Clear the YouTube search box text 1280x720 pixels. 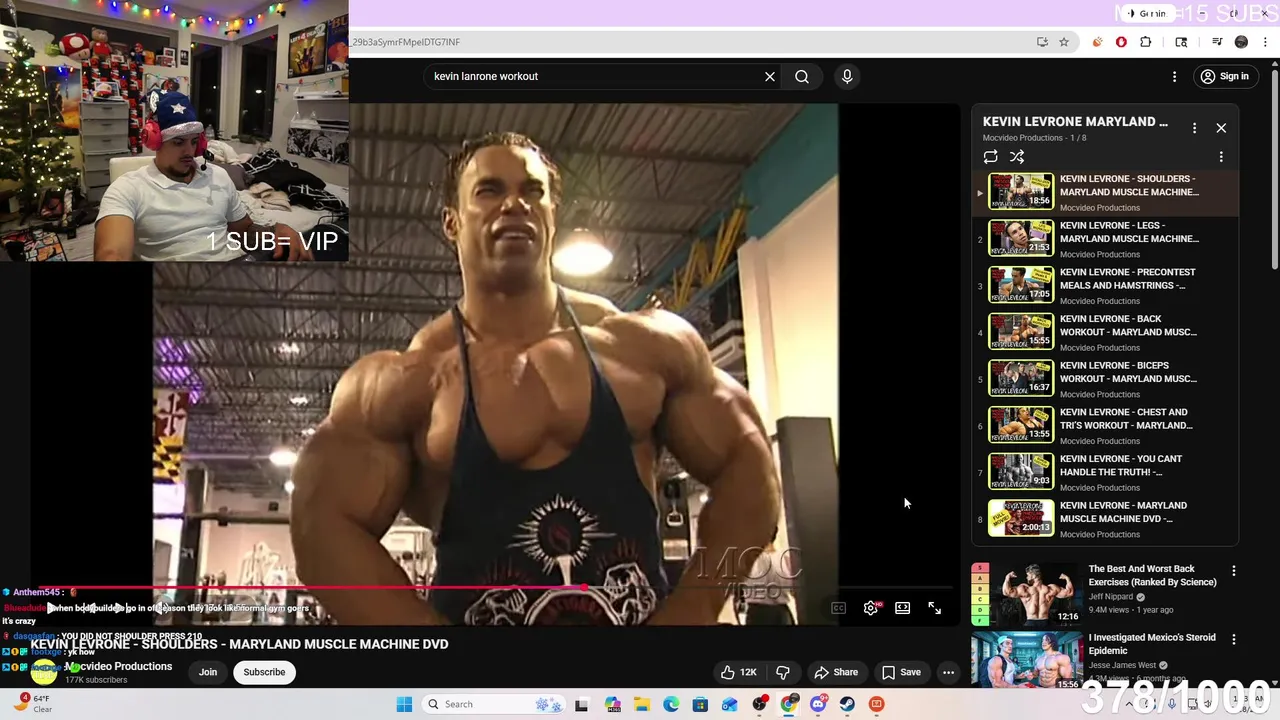pos(770,76)
